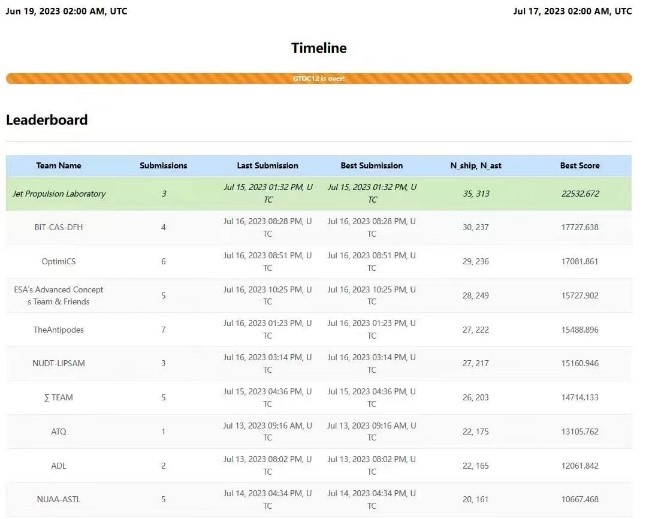Image resolution: width=646 pixels, height=519 pixels.
Task: Click the Best Submission column header
Action: [371, 165]
